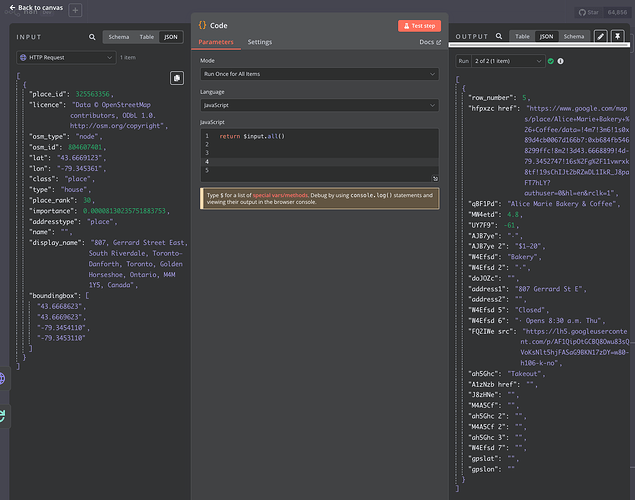
Task: Run Test step button
Action: (419, 26)
